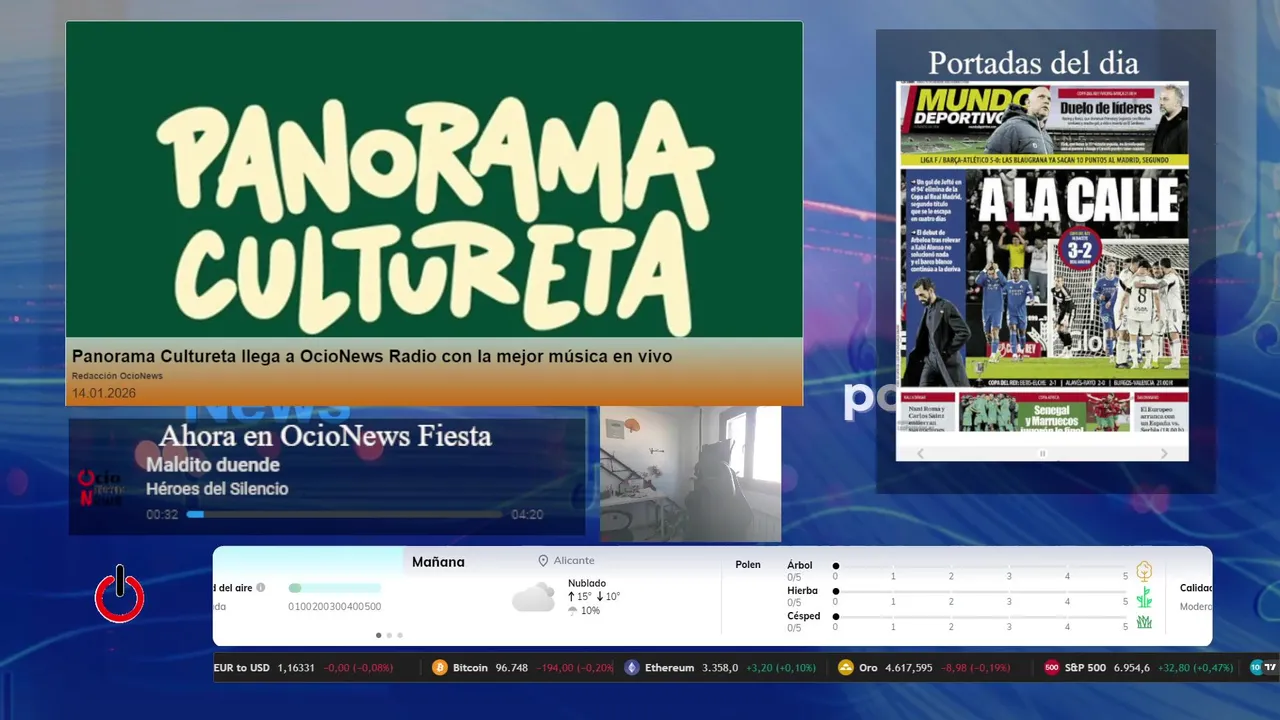Screen dimensions: 1280x720
Task: Click the red power button icon
Action: [120, 595]
